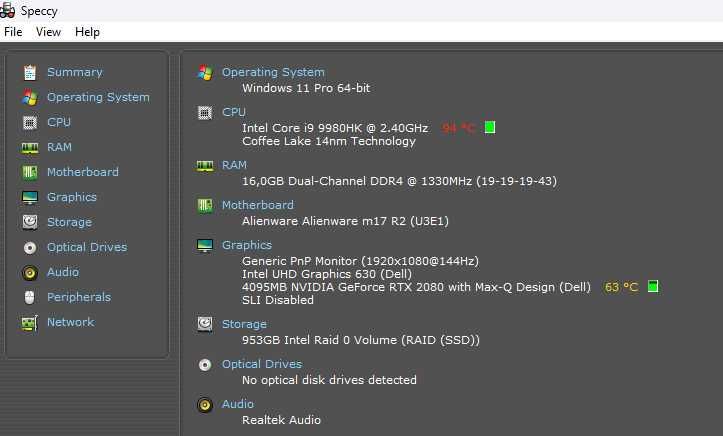Click the green GPU temperature indicator
The width and height of the screenshot is (723, 436).
(x=653, y=286)
